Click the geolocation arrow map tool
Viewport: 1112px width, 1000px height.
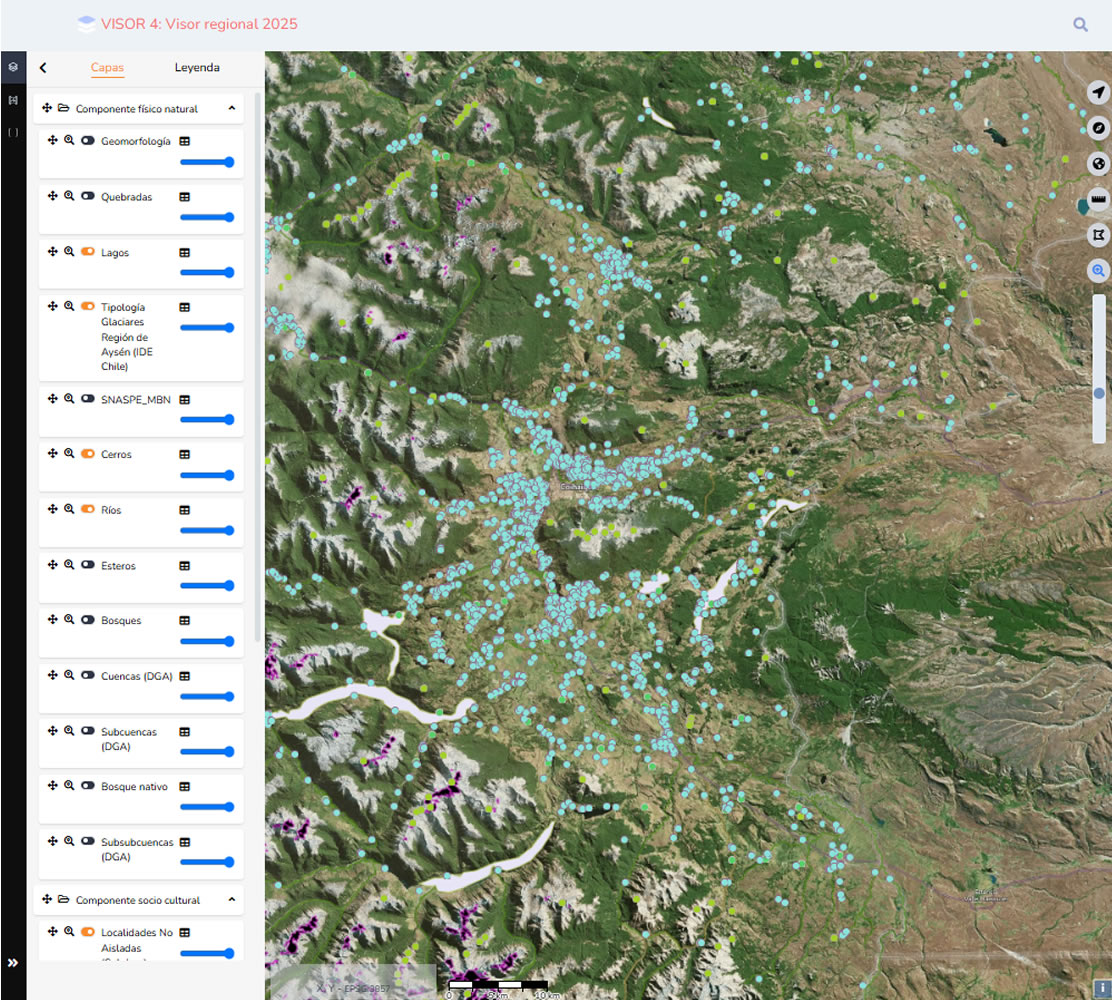click(x=1099, y=92)
